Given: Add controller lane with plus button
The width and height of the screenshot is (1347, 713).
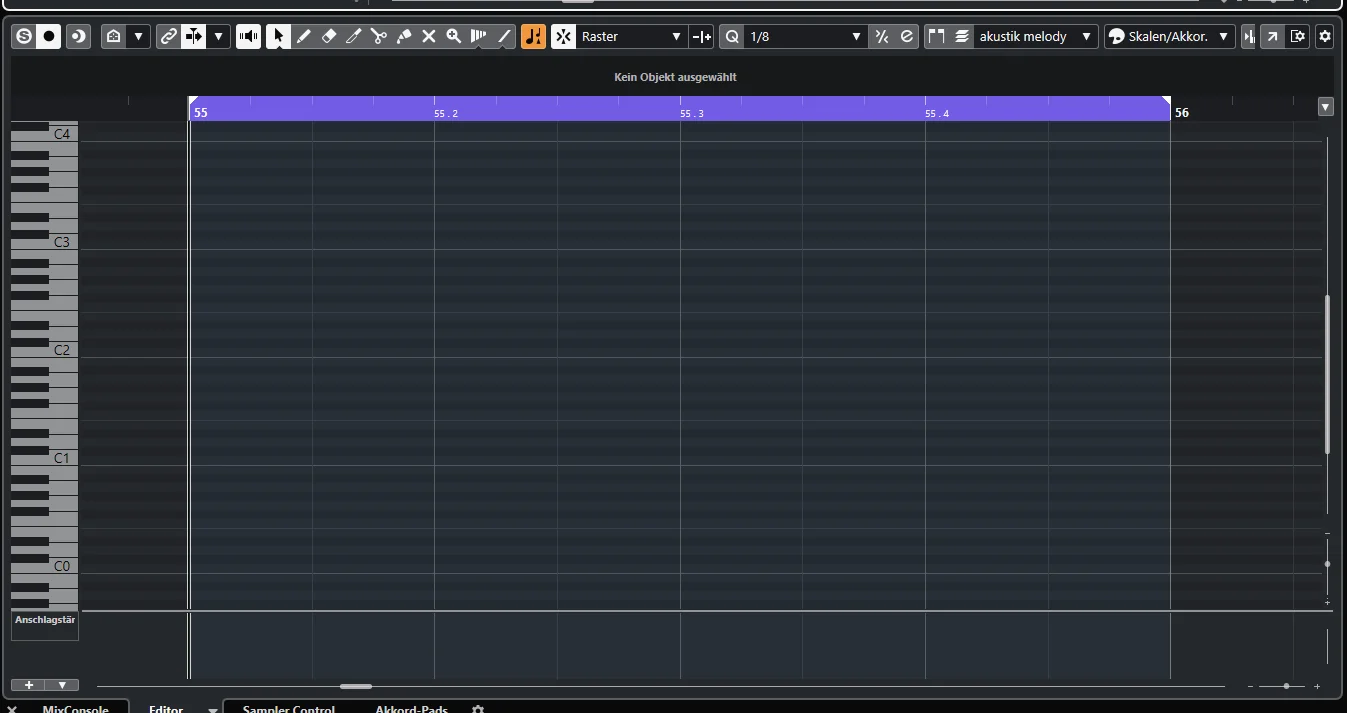Looking at the screenshot, I should (x=28, y=685).
